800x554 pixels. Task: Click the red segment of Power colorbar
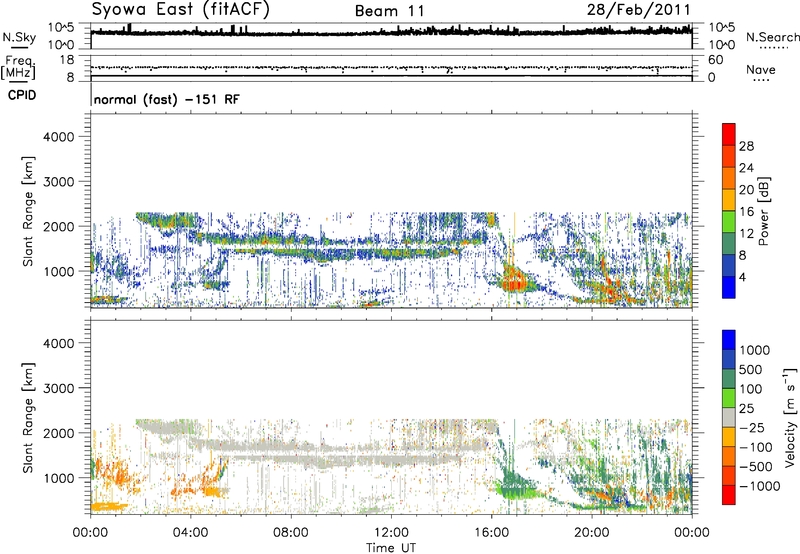tap(729, 135)
